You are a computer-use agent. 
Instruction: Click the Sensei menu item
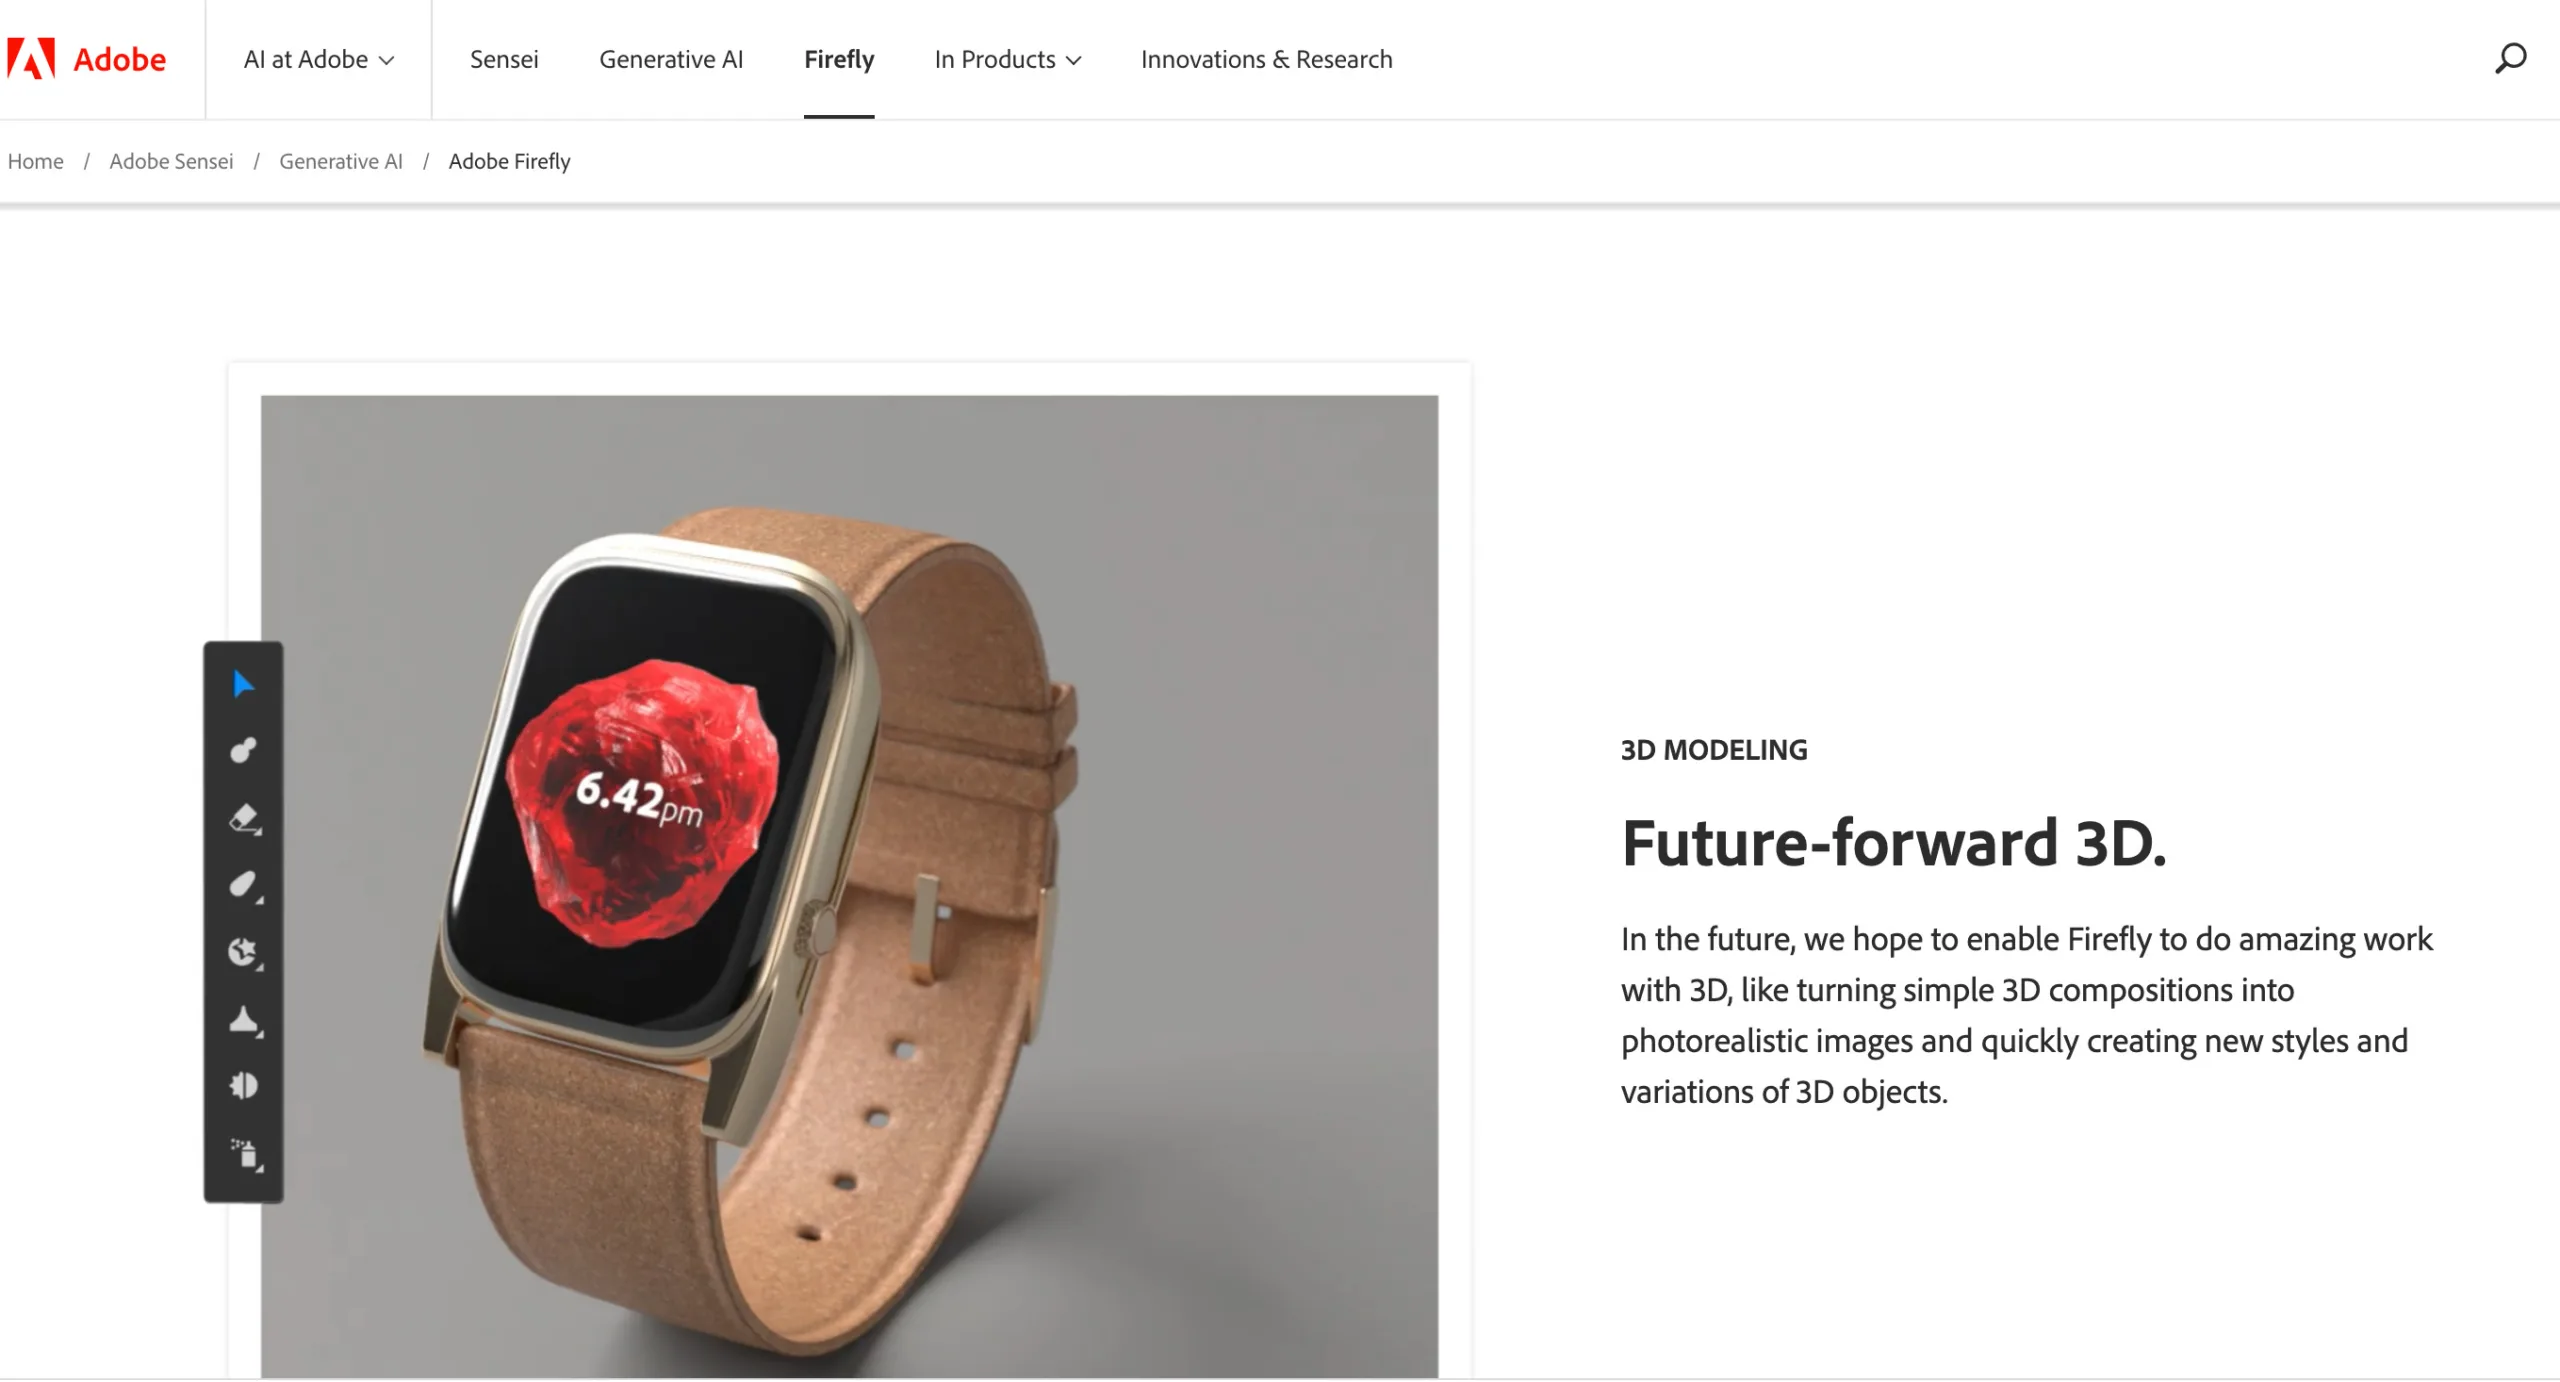pos(503,58)
